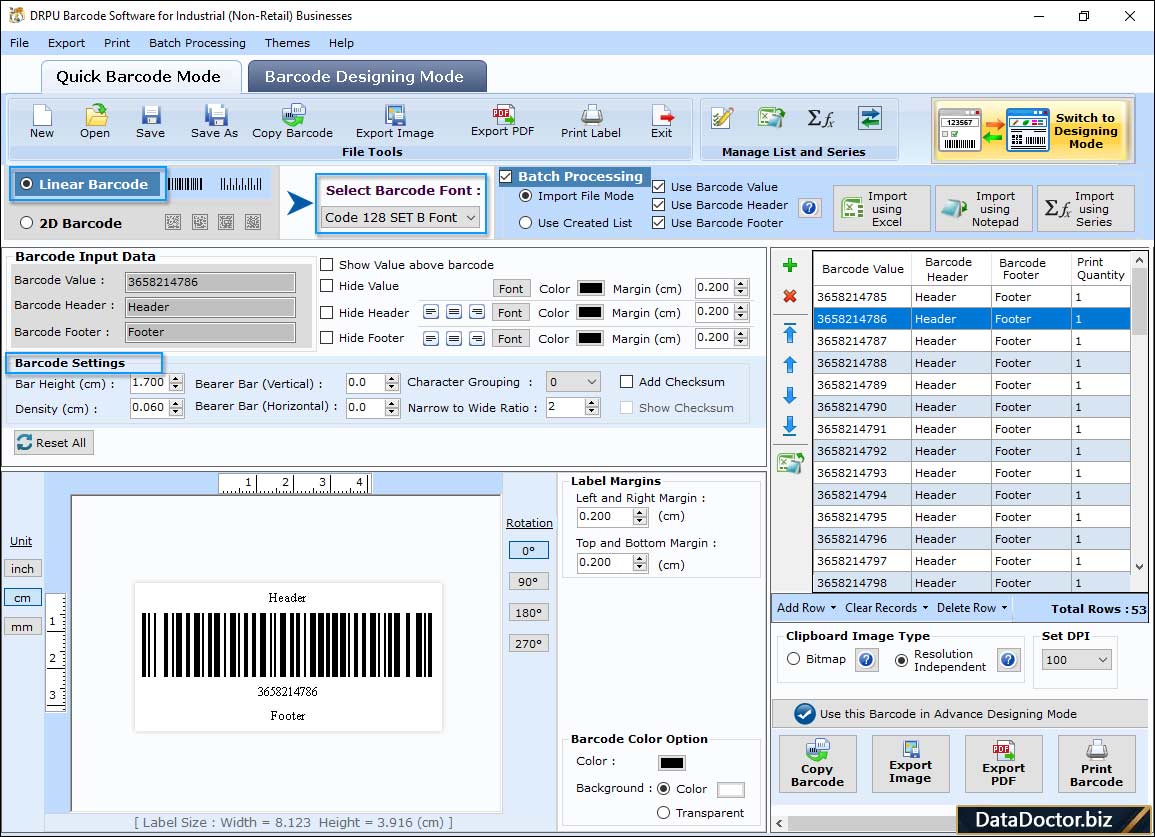This screenshot has height=837, width=1155.
Task: Select the Use Created List option
Action: pos(525,223)
